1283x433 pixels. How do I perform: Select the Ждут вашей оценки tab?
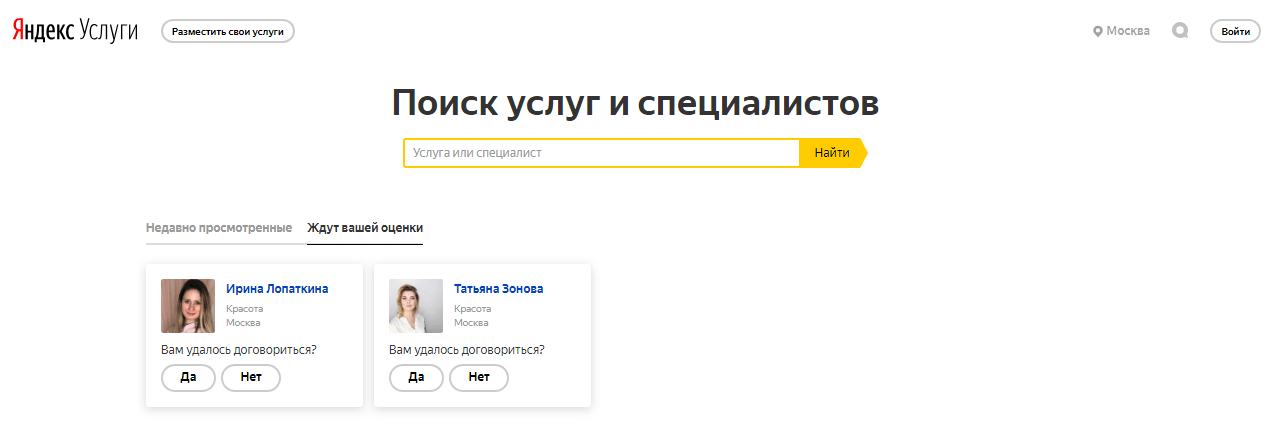365,228
